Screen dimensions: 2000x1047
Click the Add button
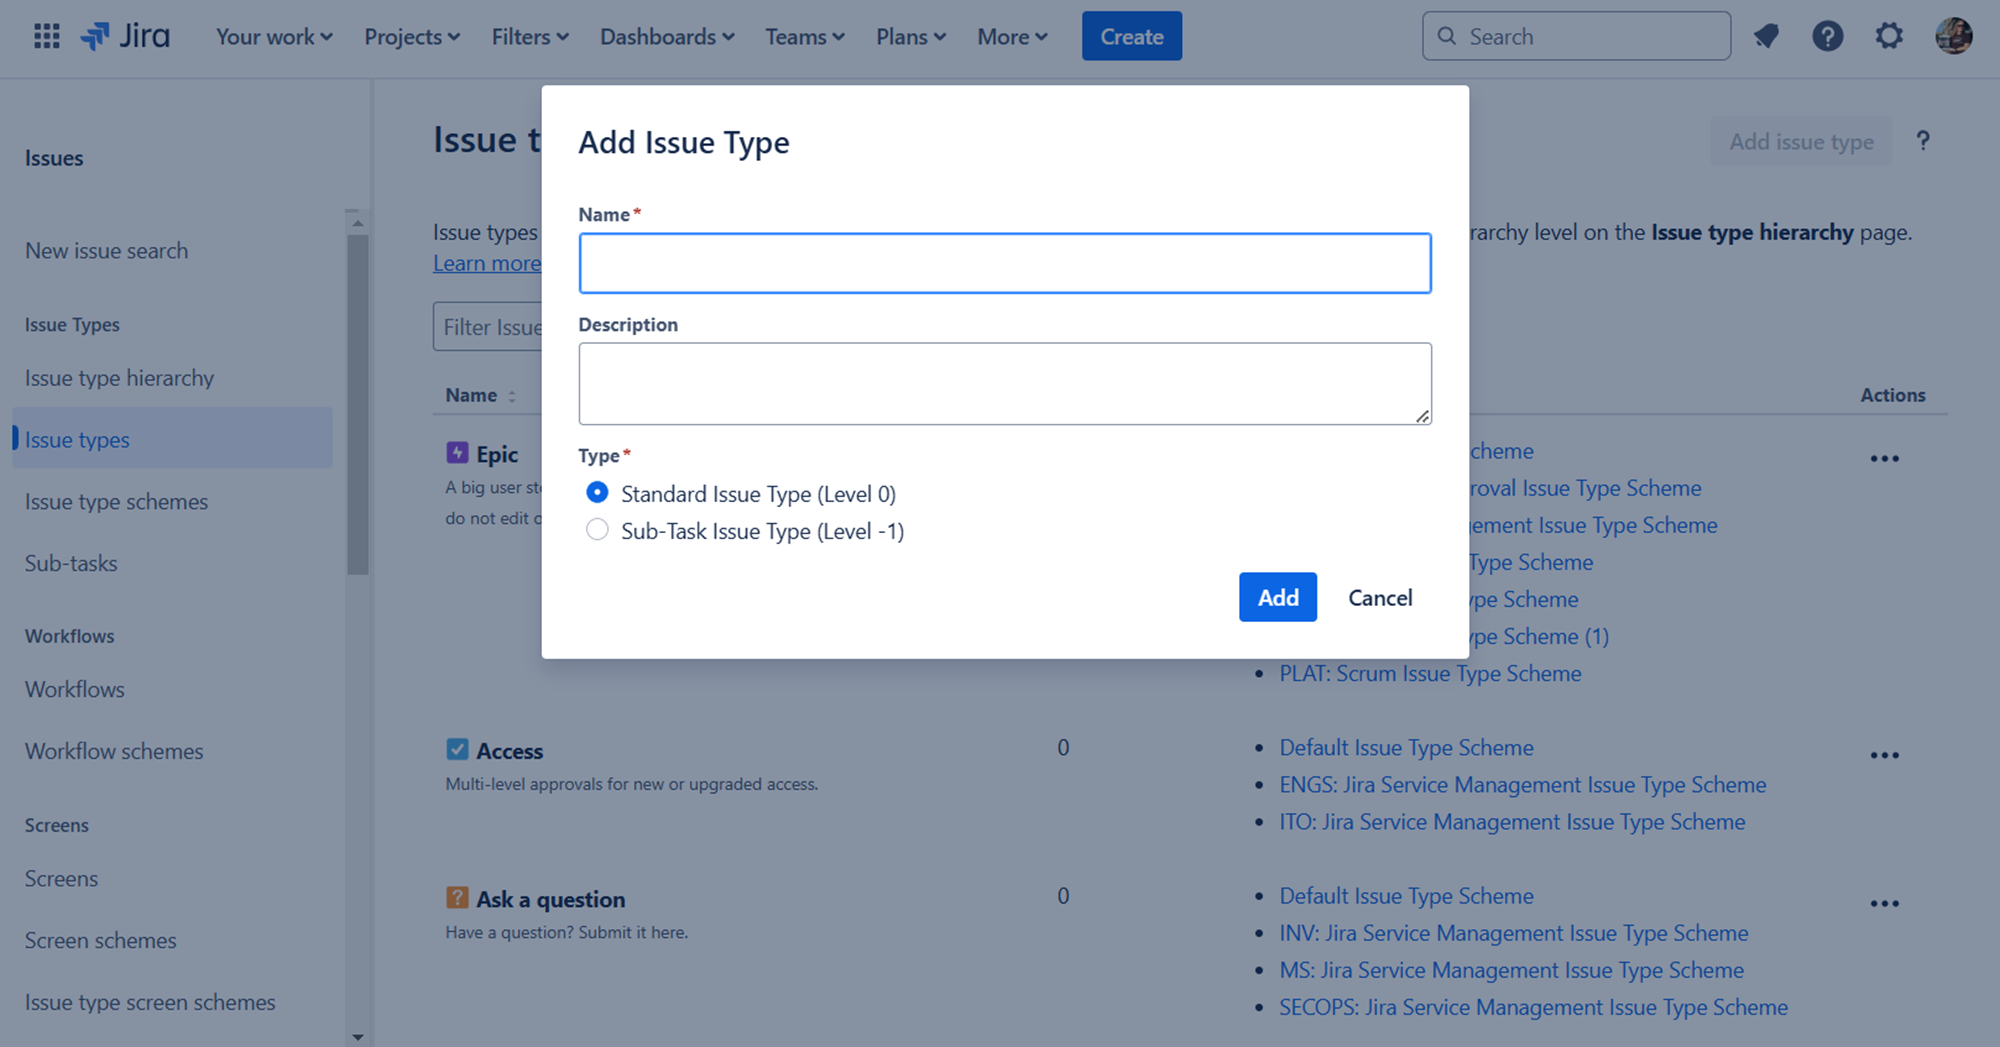point(1277,597)
